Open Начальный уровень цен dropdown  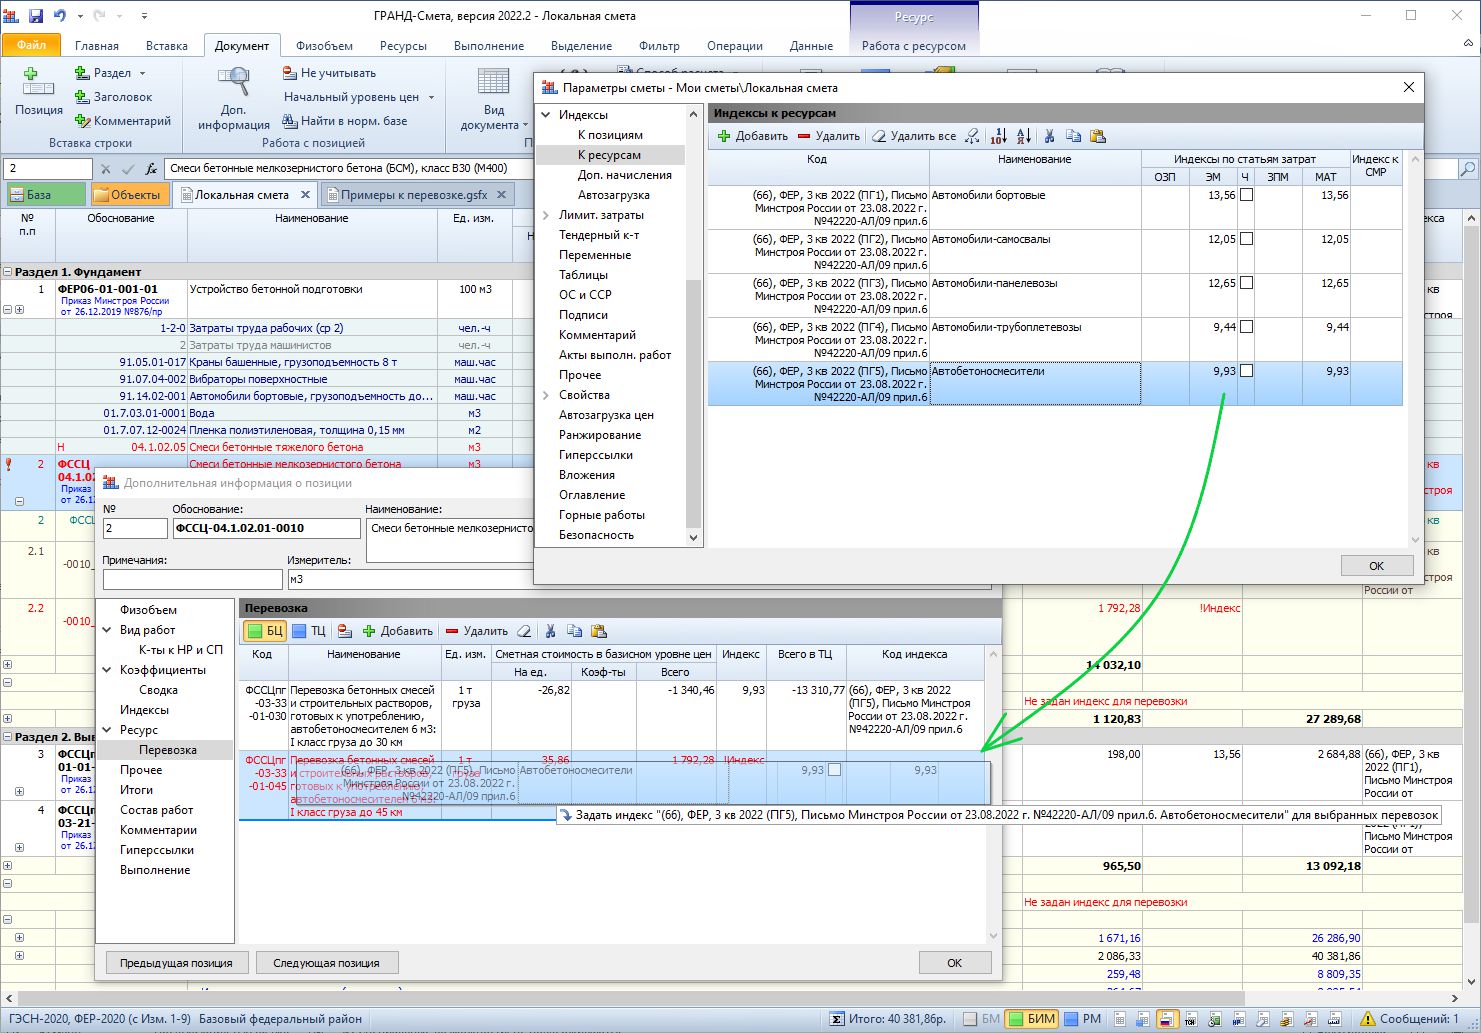(431, 97)
